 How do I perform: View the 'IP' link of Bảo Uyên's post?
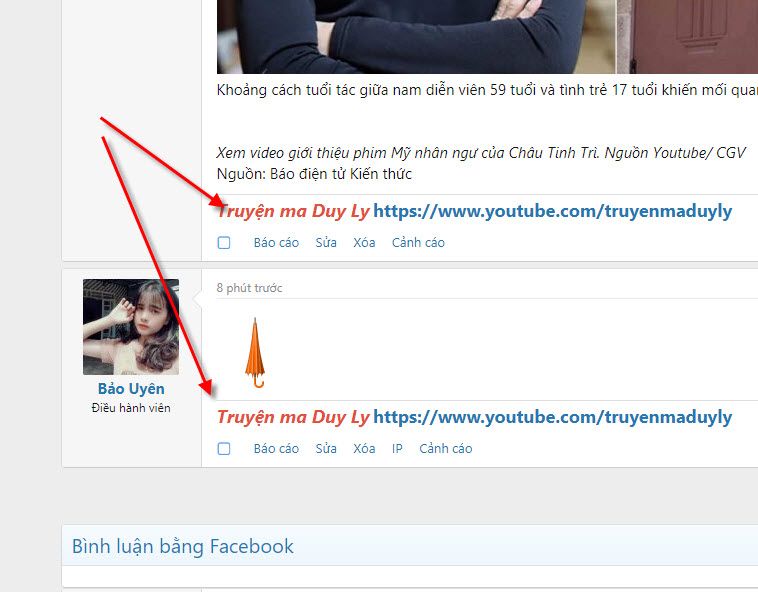[x=397, y=449]
